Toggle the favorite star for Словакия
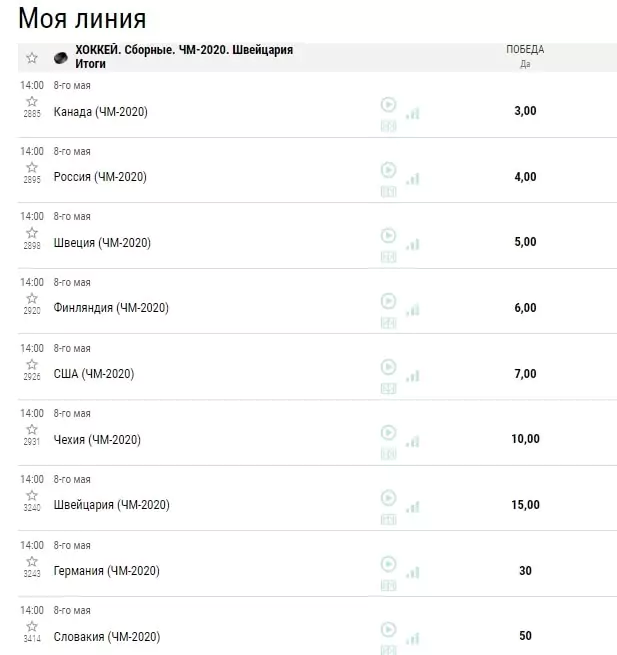This screenshot has width=617, height=655. [32, 626]
